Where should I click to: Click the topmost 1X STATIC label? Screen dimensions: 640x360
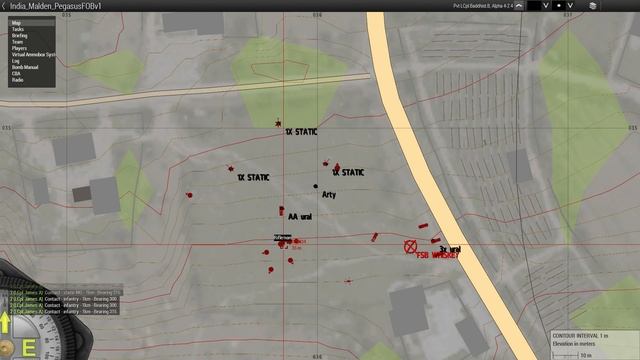[x=301, y=132]
